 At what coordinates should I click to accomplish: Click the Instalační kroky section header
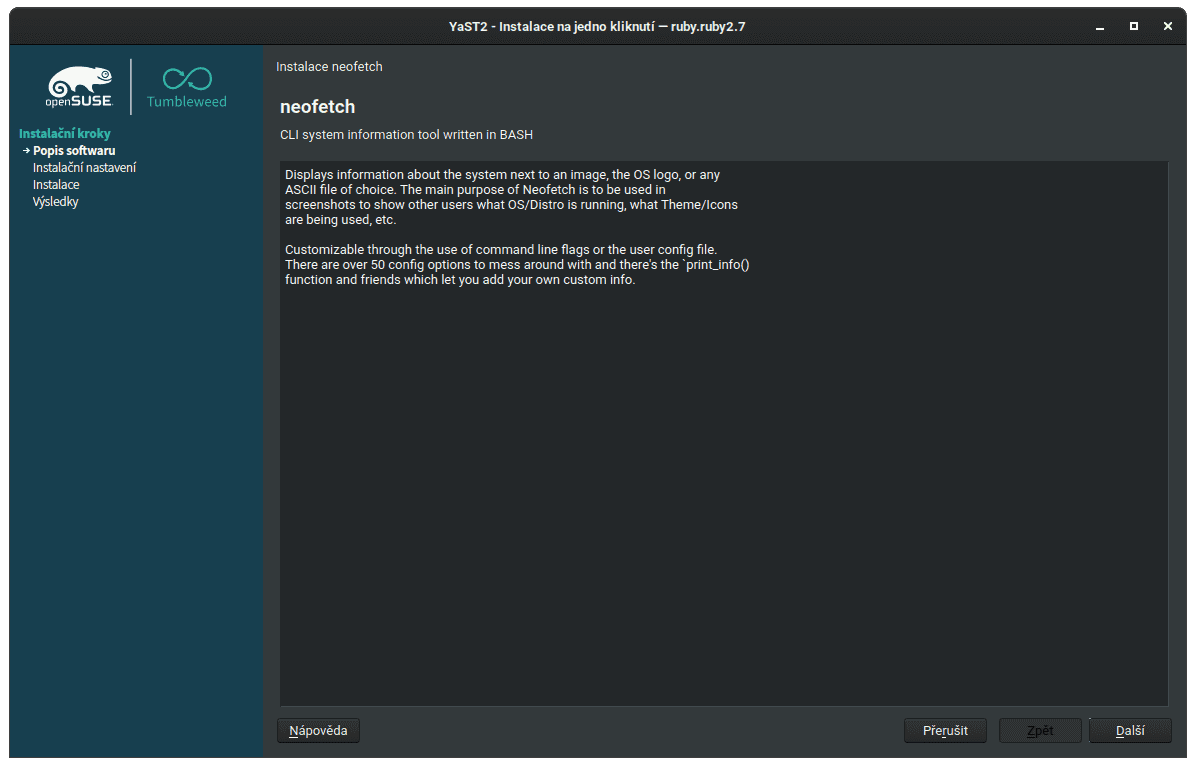[x=64, y=132]
